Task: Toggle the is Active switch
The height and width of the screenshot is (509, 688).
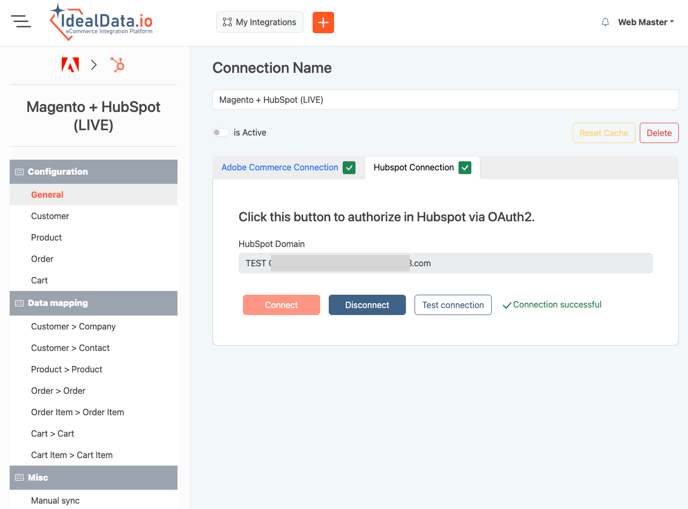Action: tap(220, 132)
